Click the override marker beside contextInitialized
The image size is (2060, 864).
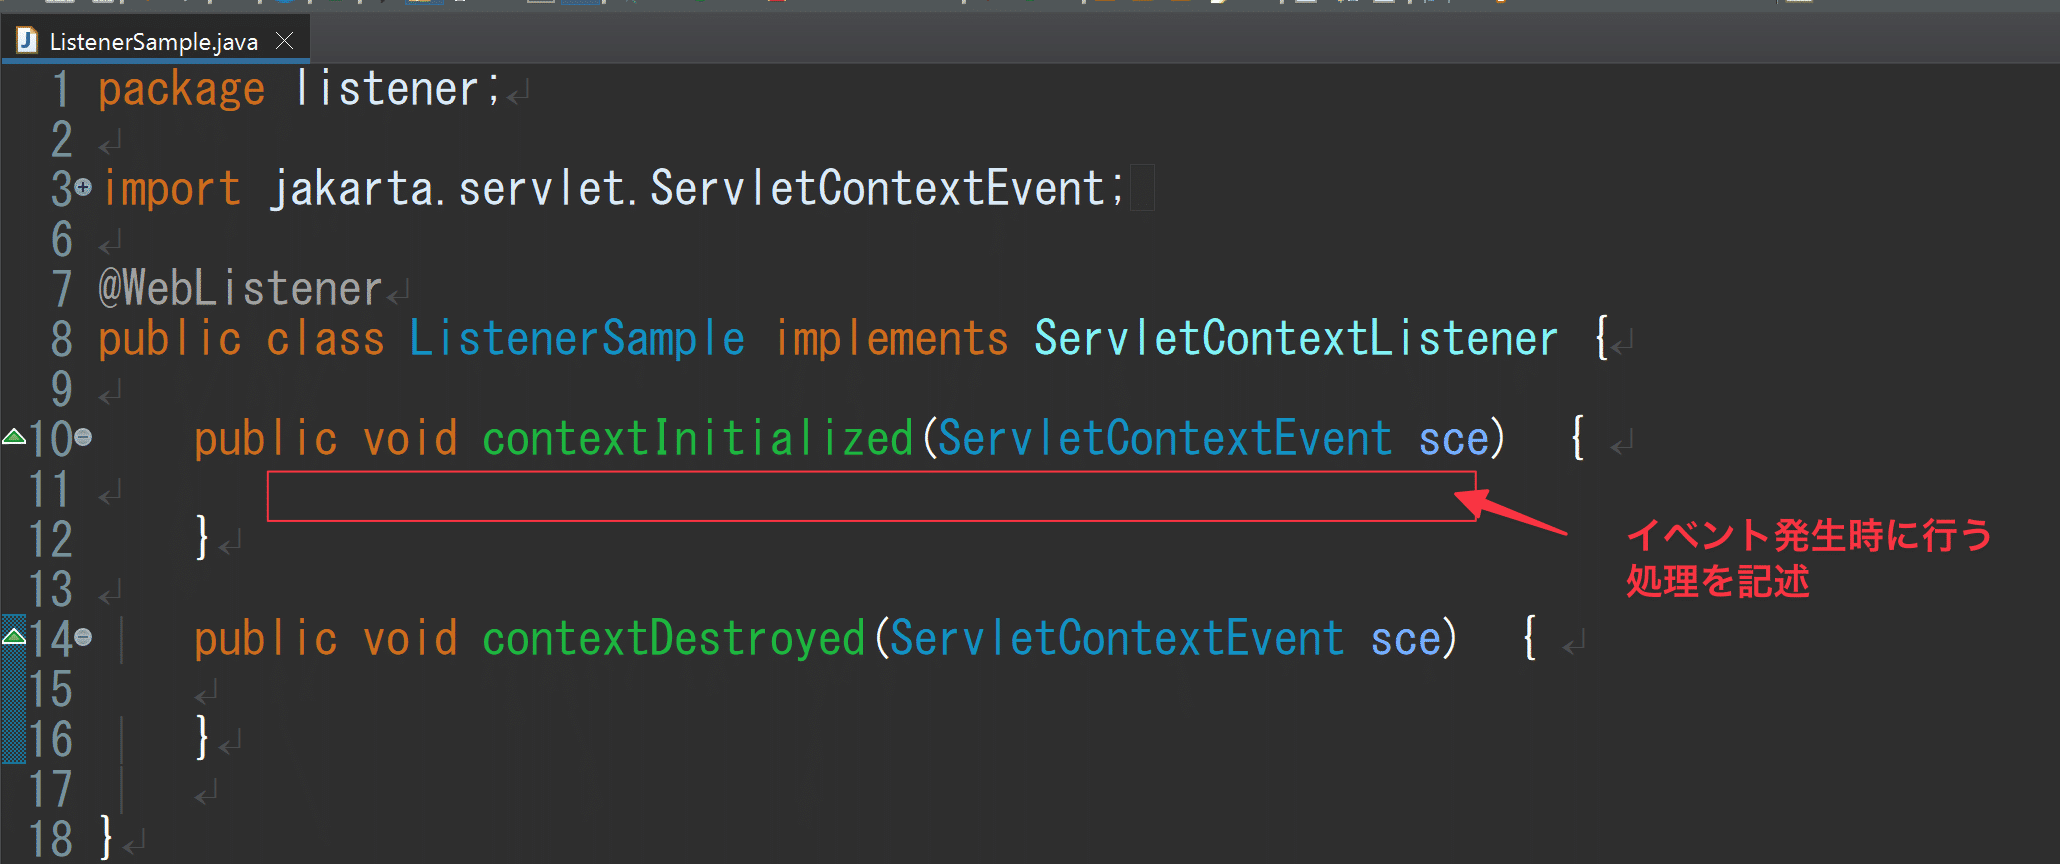point(14,436)
